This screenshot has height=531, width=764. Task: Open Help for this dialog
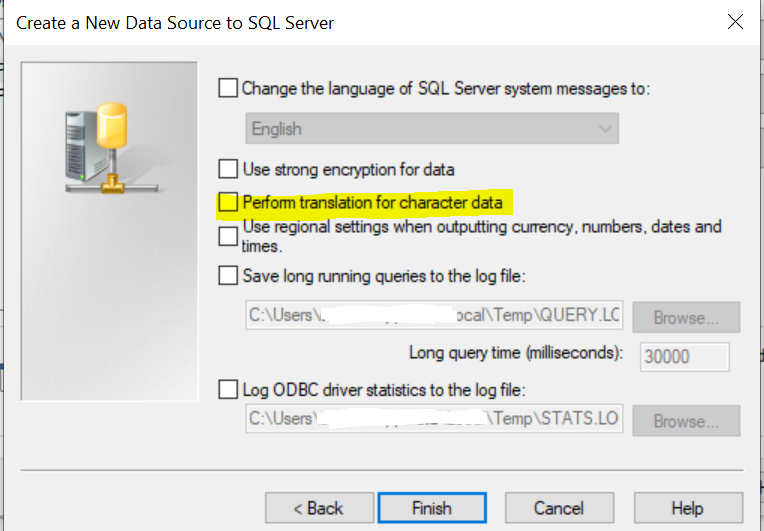click(x=688, y=508)
